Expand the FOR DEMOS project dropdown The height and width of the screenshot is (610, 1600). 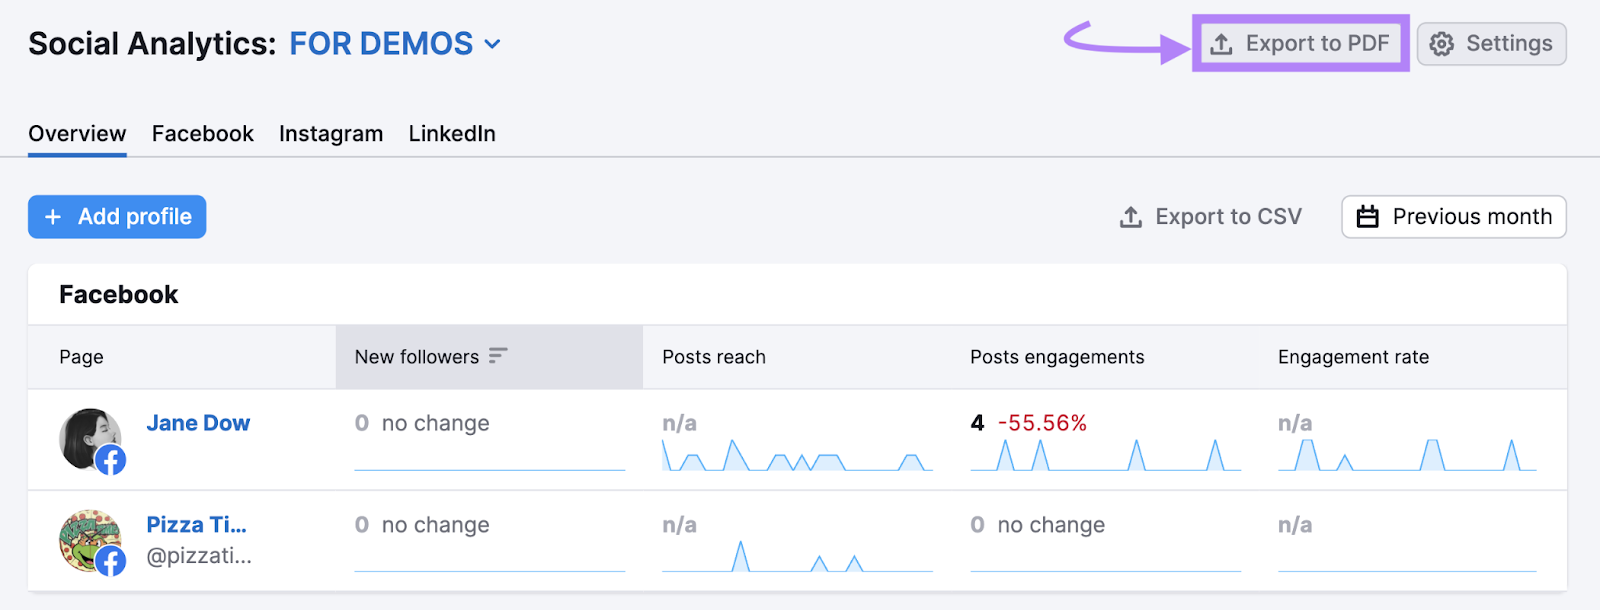click(490, 44)
